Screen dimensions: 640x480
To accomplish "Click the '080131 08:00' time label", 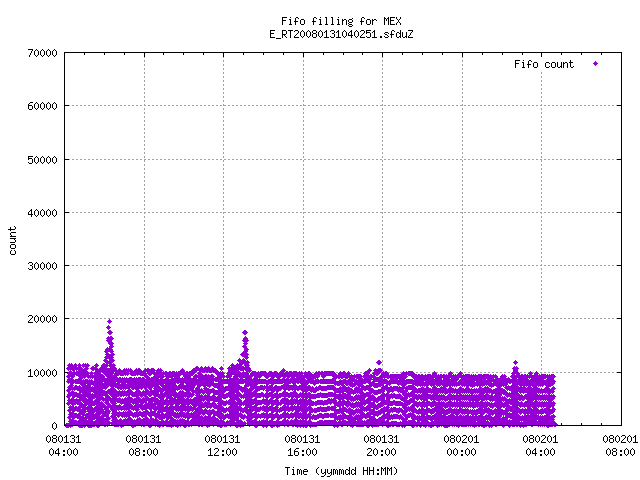I will (143, 446).
